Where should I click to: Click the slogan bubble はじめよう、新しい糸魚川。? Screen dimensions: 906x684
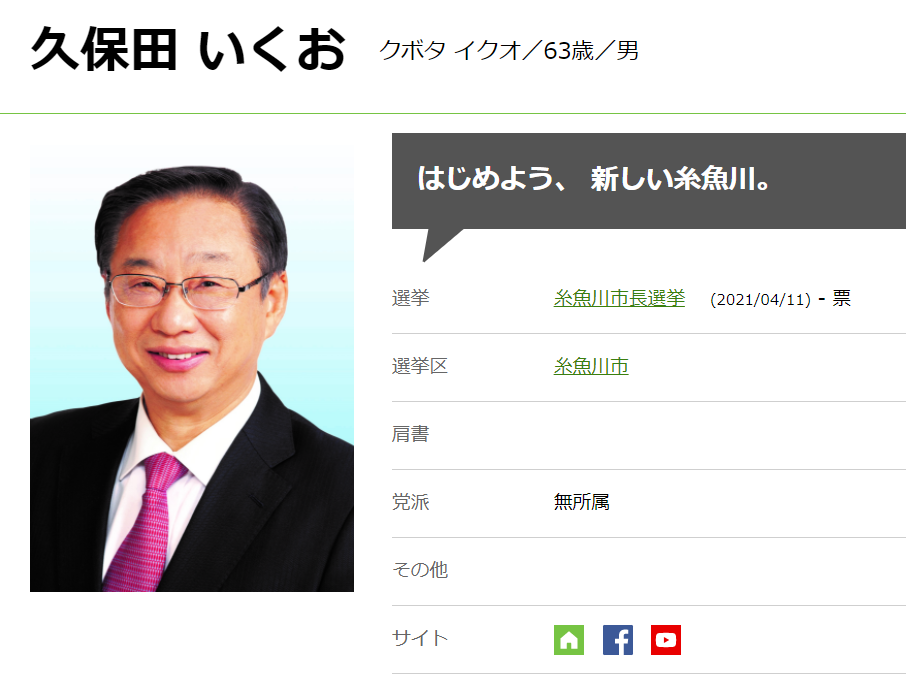[x=649, y=180]
